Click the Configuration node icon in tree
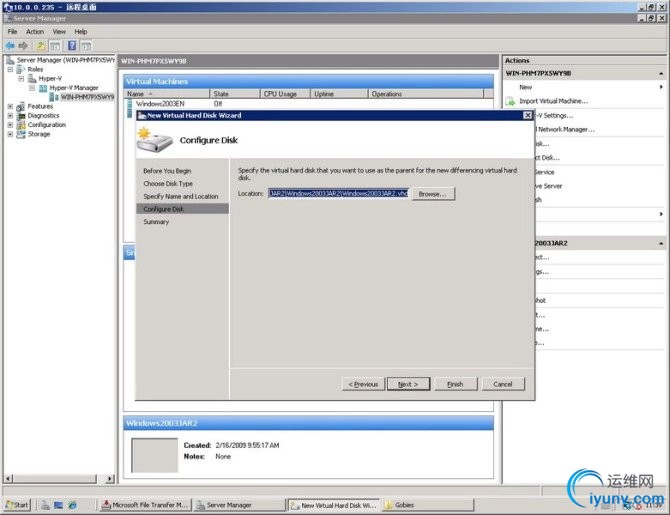 (x=21, y=125)
